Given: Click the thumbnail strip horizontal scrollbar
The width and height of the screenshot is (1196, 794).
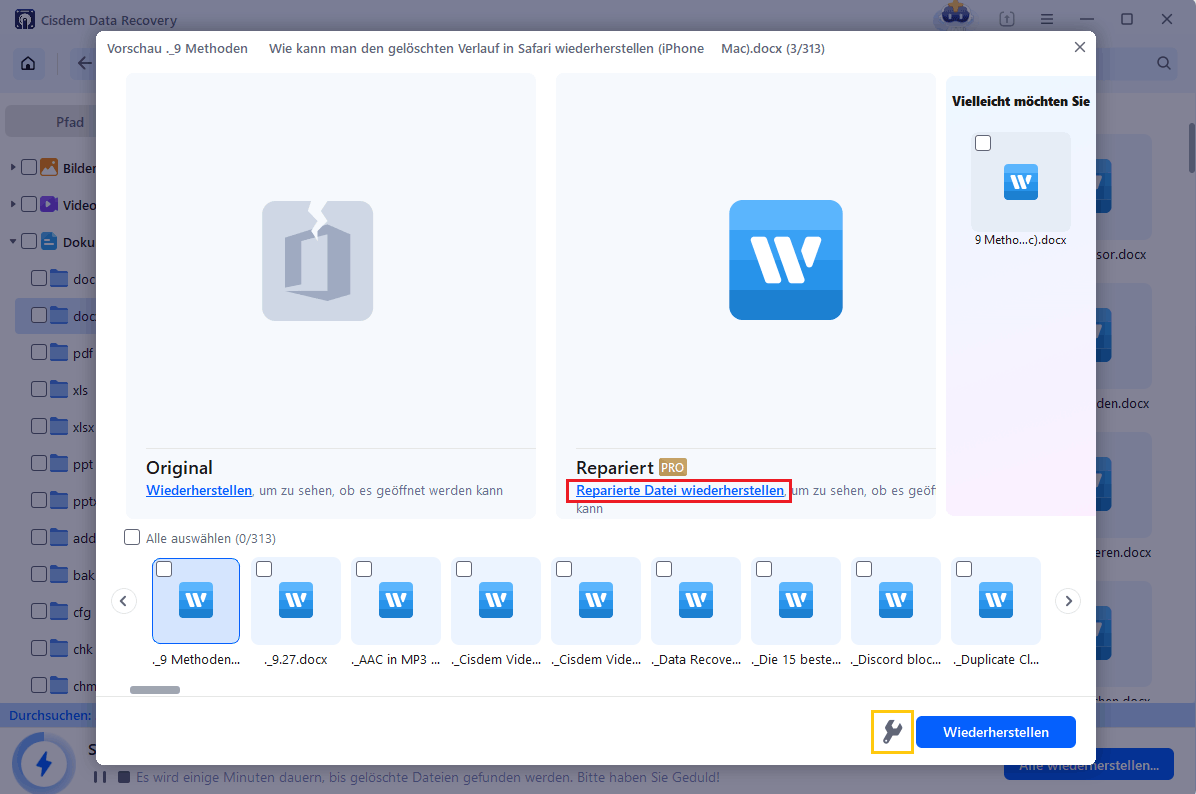Looking at the screenshot, I should pos(155,690).
